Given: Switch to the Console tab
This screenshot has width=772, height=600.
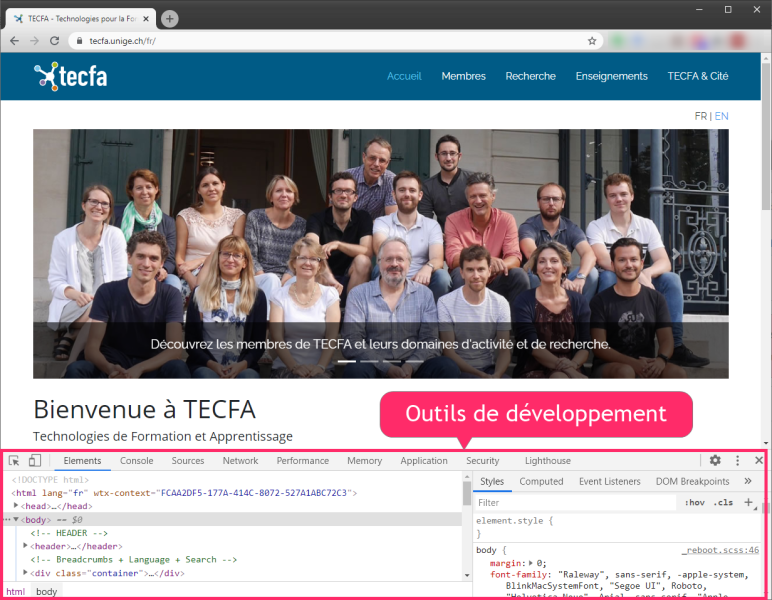Looking at the screenshot, I should click(x=136, y=461).
